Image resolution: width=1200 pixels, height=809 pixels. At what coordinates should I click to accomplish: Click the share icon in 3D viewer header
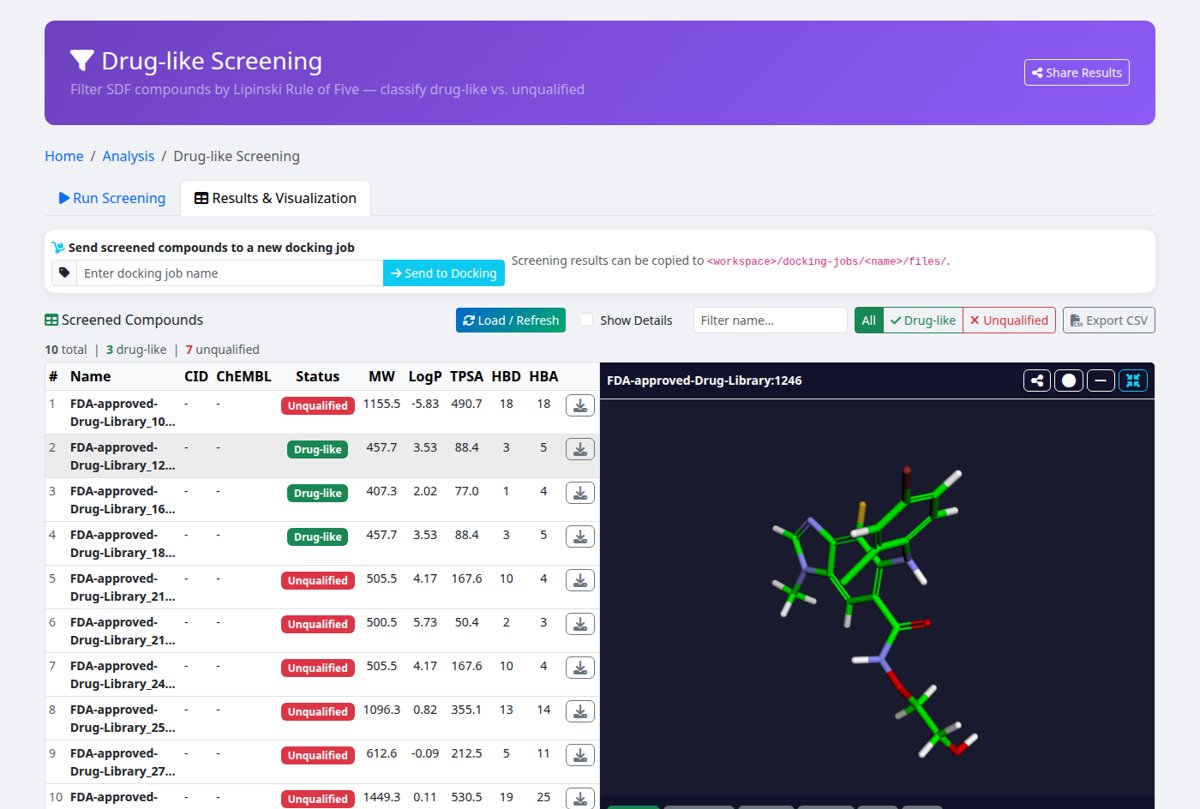pos(1037,380)
